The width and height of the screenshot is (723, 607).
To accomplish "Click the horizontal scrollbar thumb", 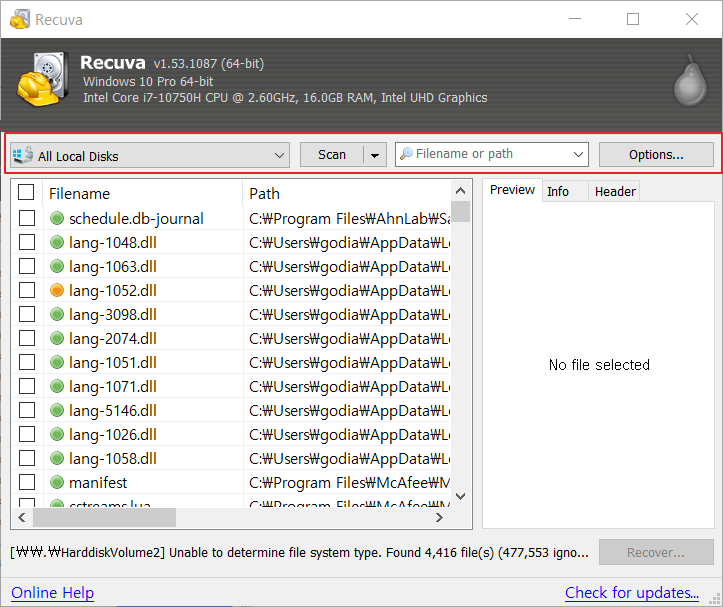I will point(104,518).
